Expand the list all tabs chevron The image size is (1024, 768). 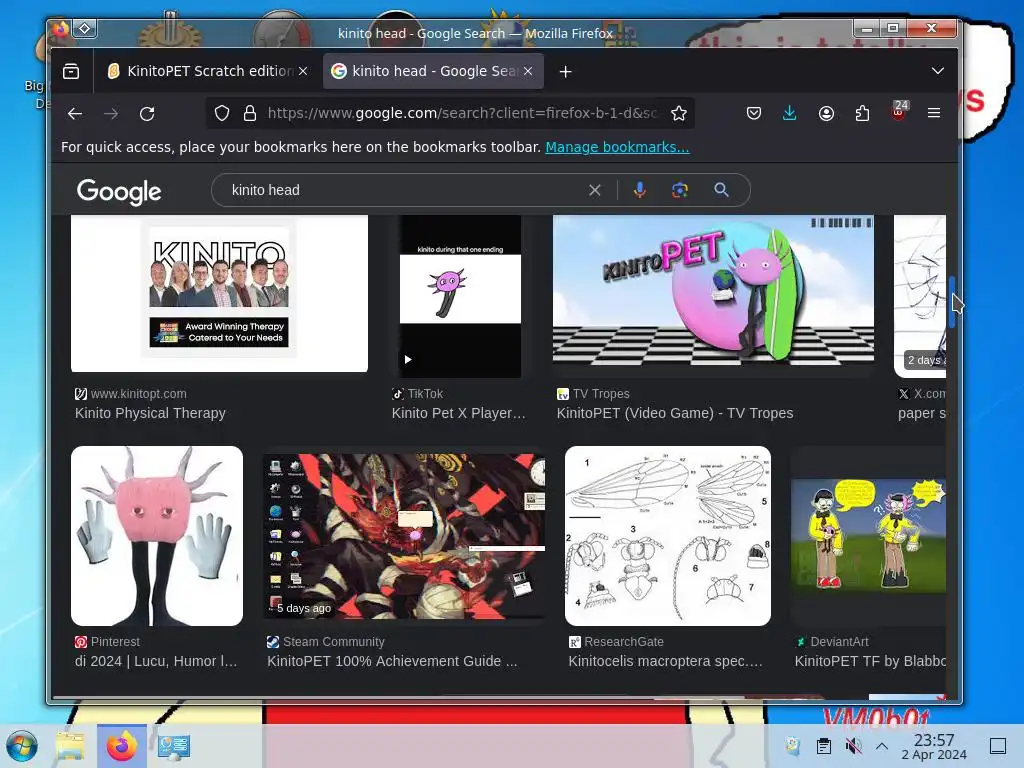pyautogui.click(x=938, y=71)
